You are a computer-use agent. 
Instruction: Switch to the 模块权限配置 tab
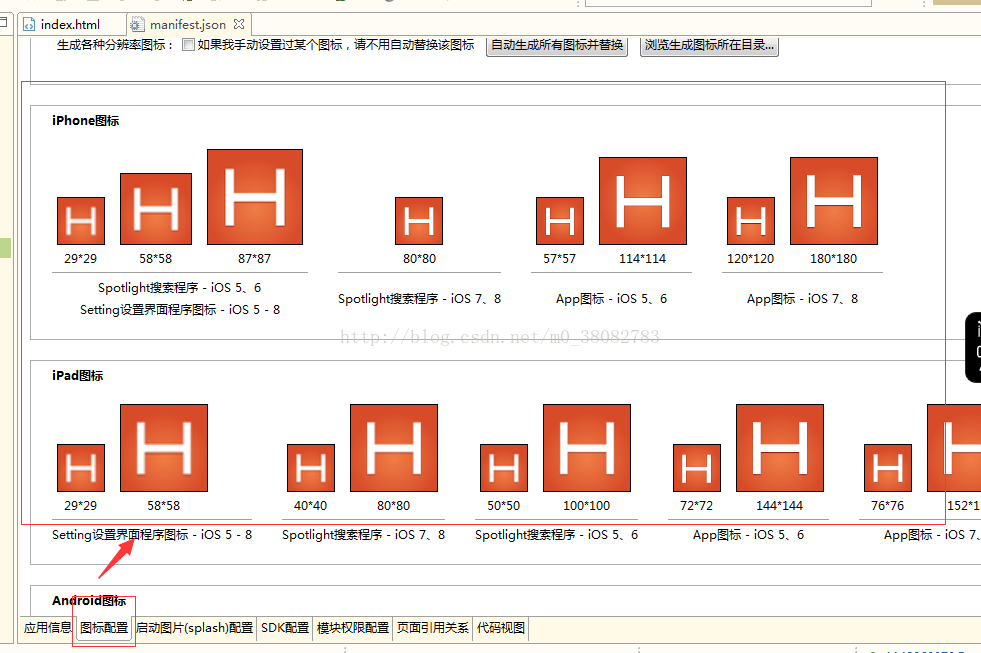(353, 627)
